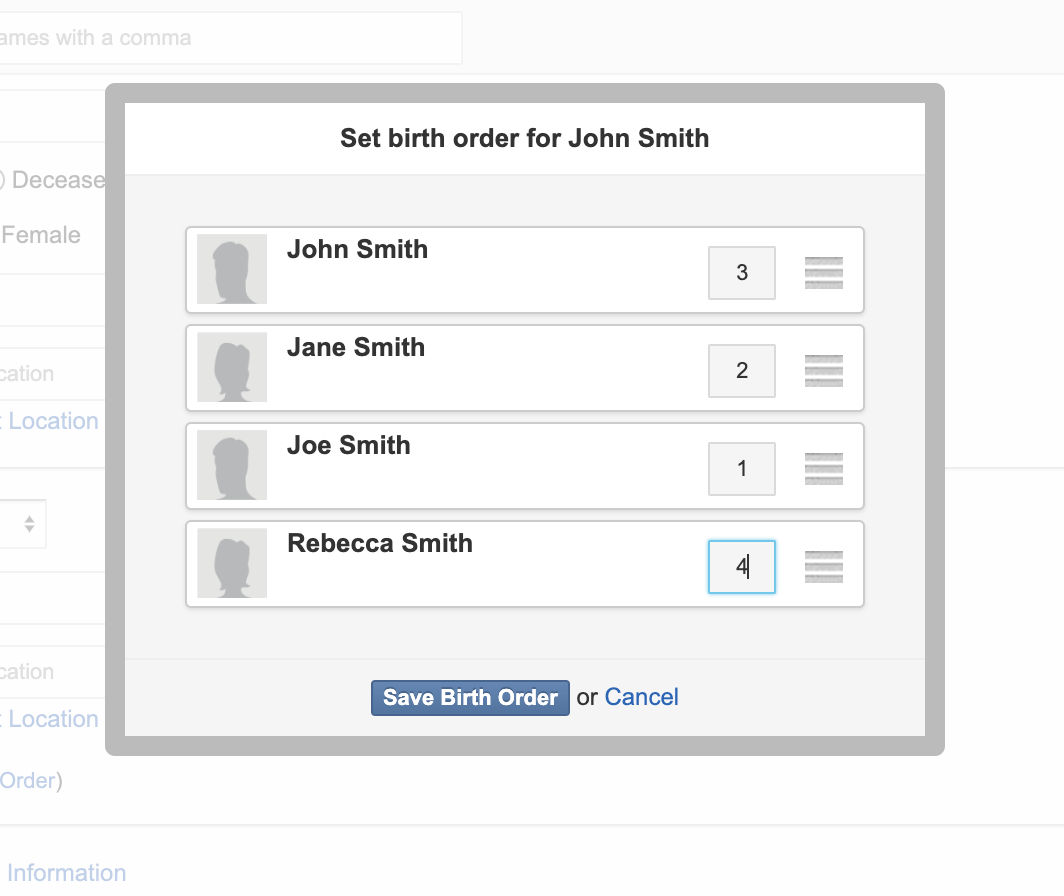The height and width of the screenshot is (896, 1064).
Task: Focus Jane Smith's birth order field
Action: (x=742, y=371)
